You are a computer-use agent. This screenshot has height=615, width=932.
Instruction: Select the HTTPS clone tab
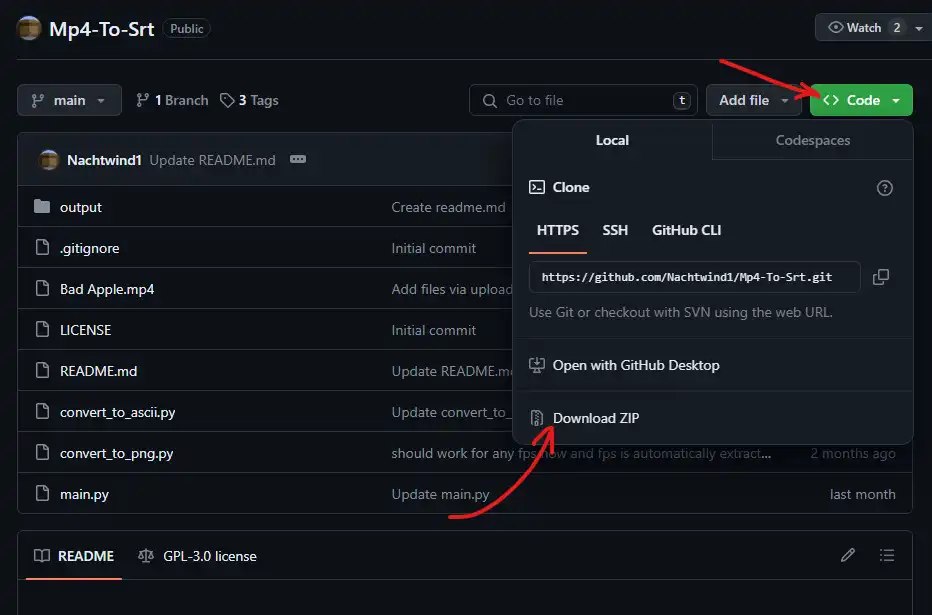[x=558, y=230]
